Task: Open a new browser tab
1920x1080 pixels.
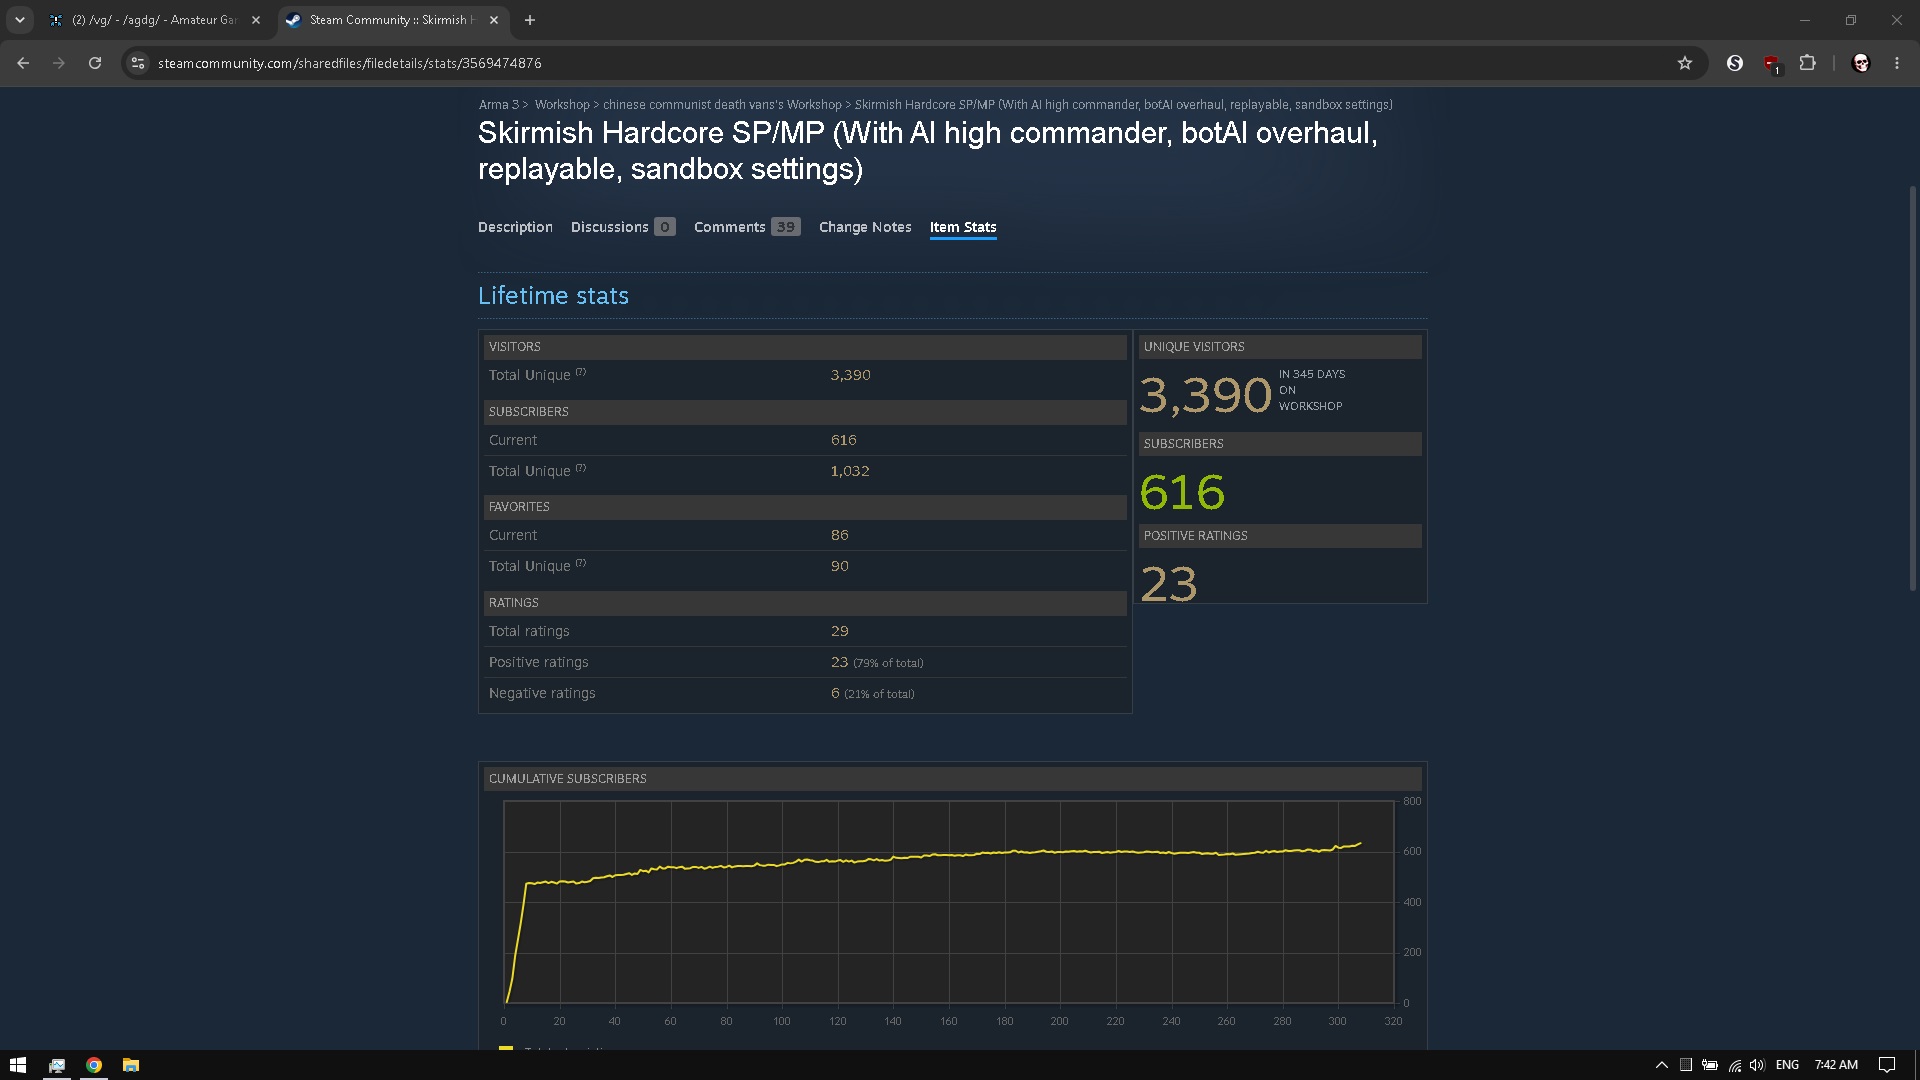Action: [530, 20]
